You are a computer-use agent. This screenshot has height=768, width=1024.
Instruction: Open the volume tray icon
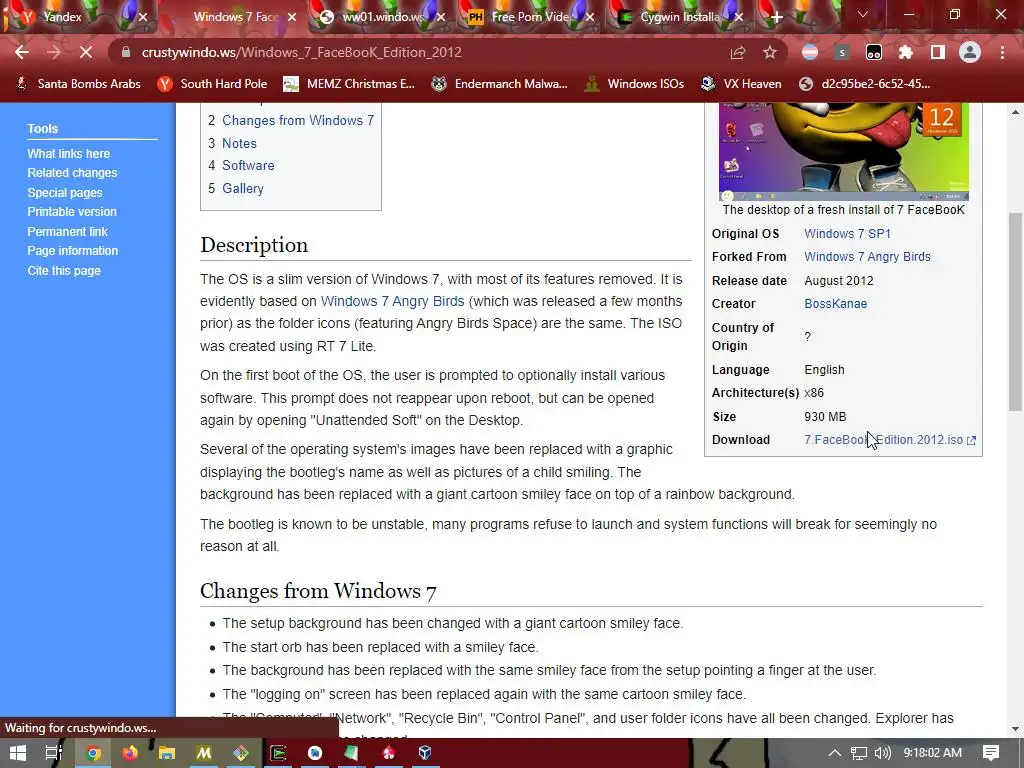tap(882, 753)
